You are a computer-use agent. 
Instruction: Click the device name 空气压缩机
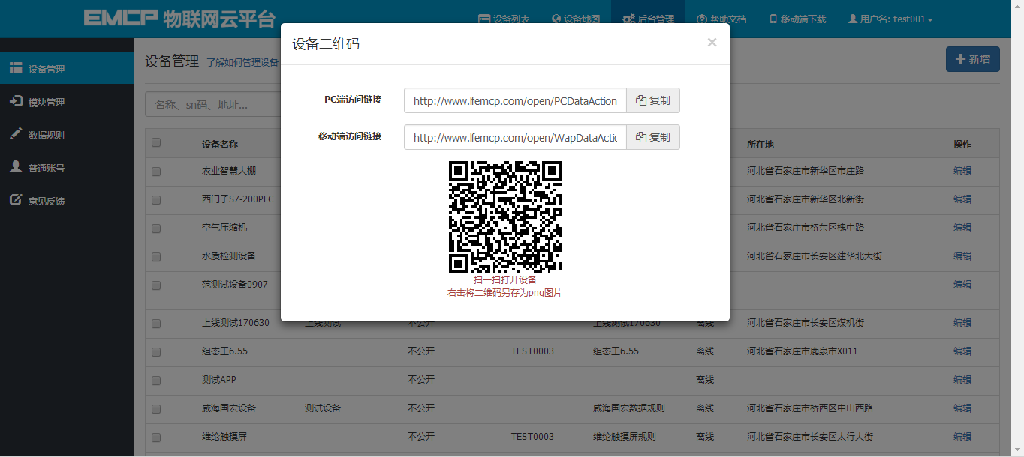(x=225, y=228)
